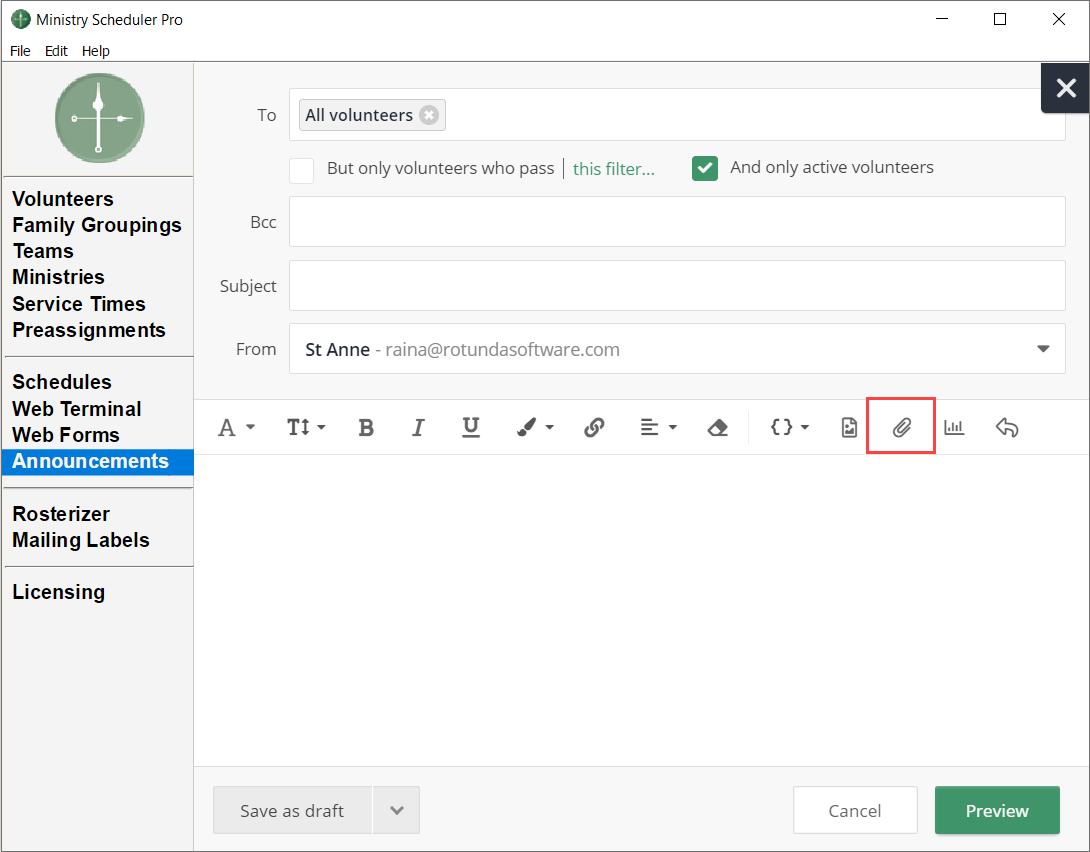Click the Preview button
The height and width of the screenshot is (852, 1090).
click(x=997, y=810)
